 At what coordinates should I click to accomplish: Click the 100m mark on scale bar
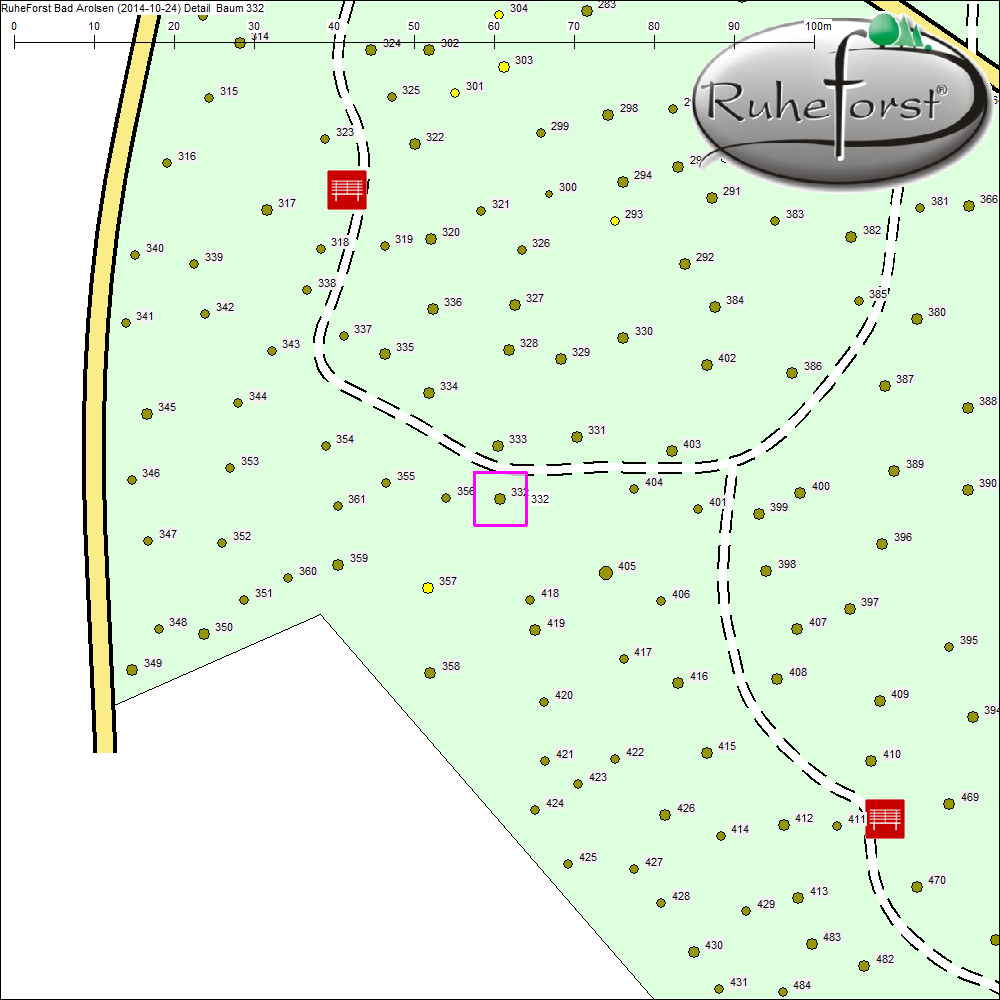point(814,43)
